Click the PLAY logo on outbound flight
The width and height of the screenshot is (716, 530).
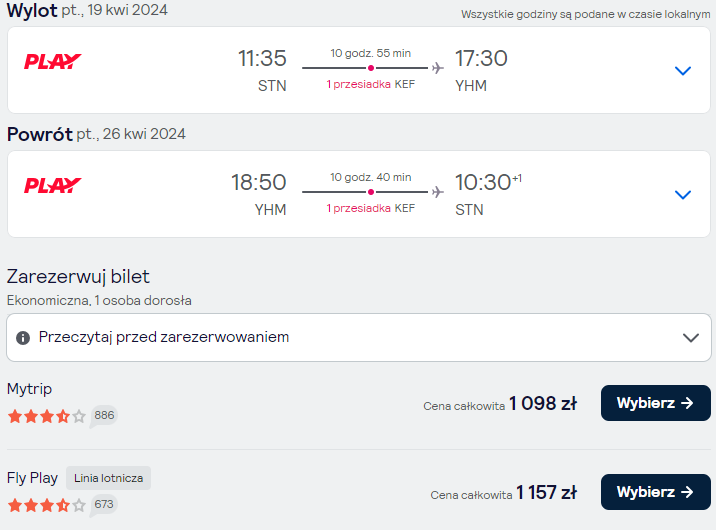coord(53,61)
